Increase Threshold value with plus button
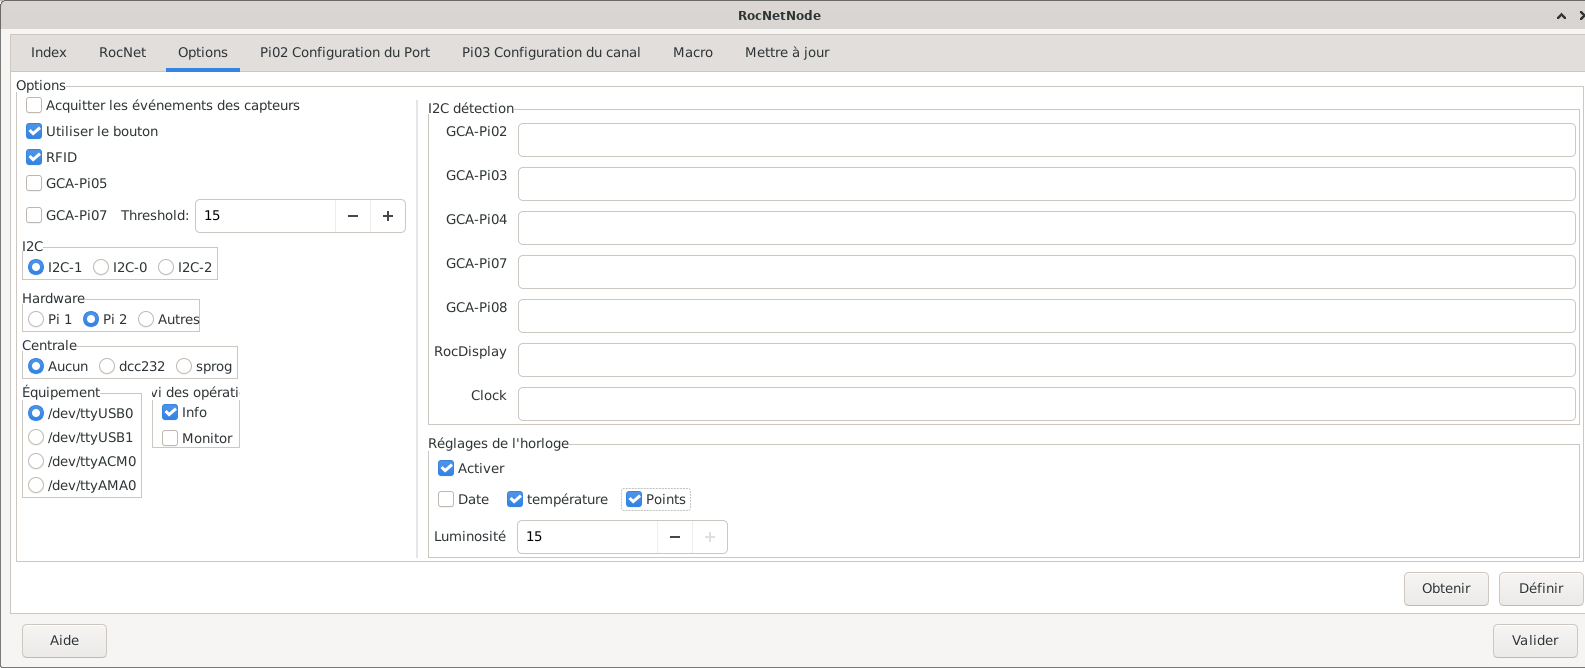1585x668 pixels. [388, 216]
